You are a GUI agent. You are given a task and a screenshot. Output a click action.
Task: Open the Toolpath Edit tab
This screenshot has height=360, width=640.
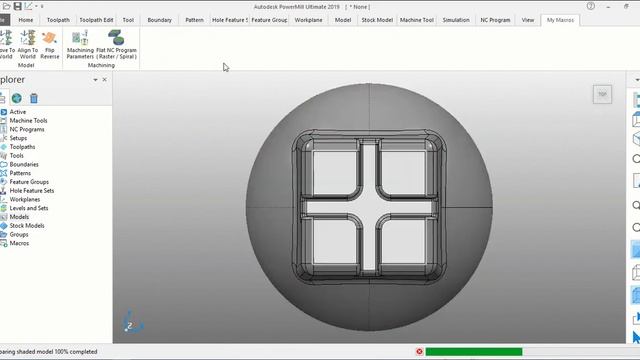[96, 20]
